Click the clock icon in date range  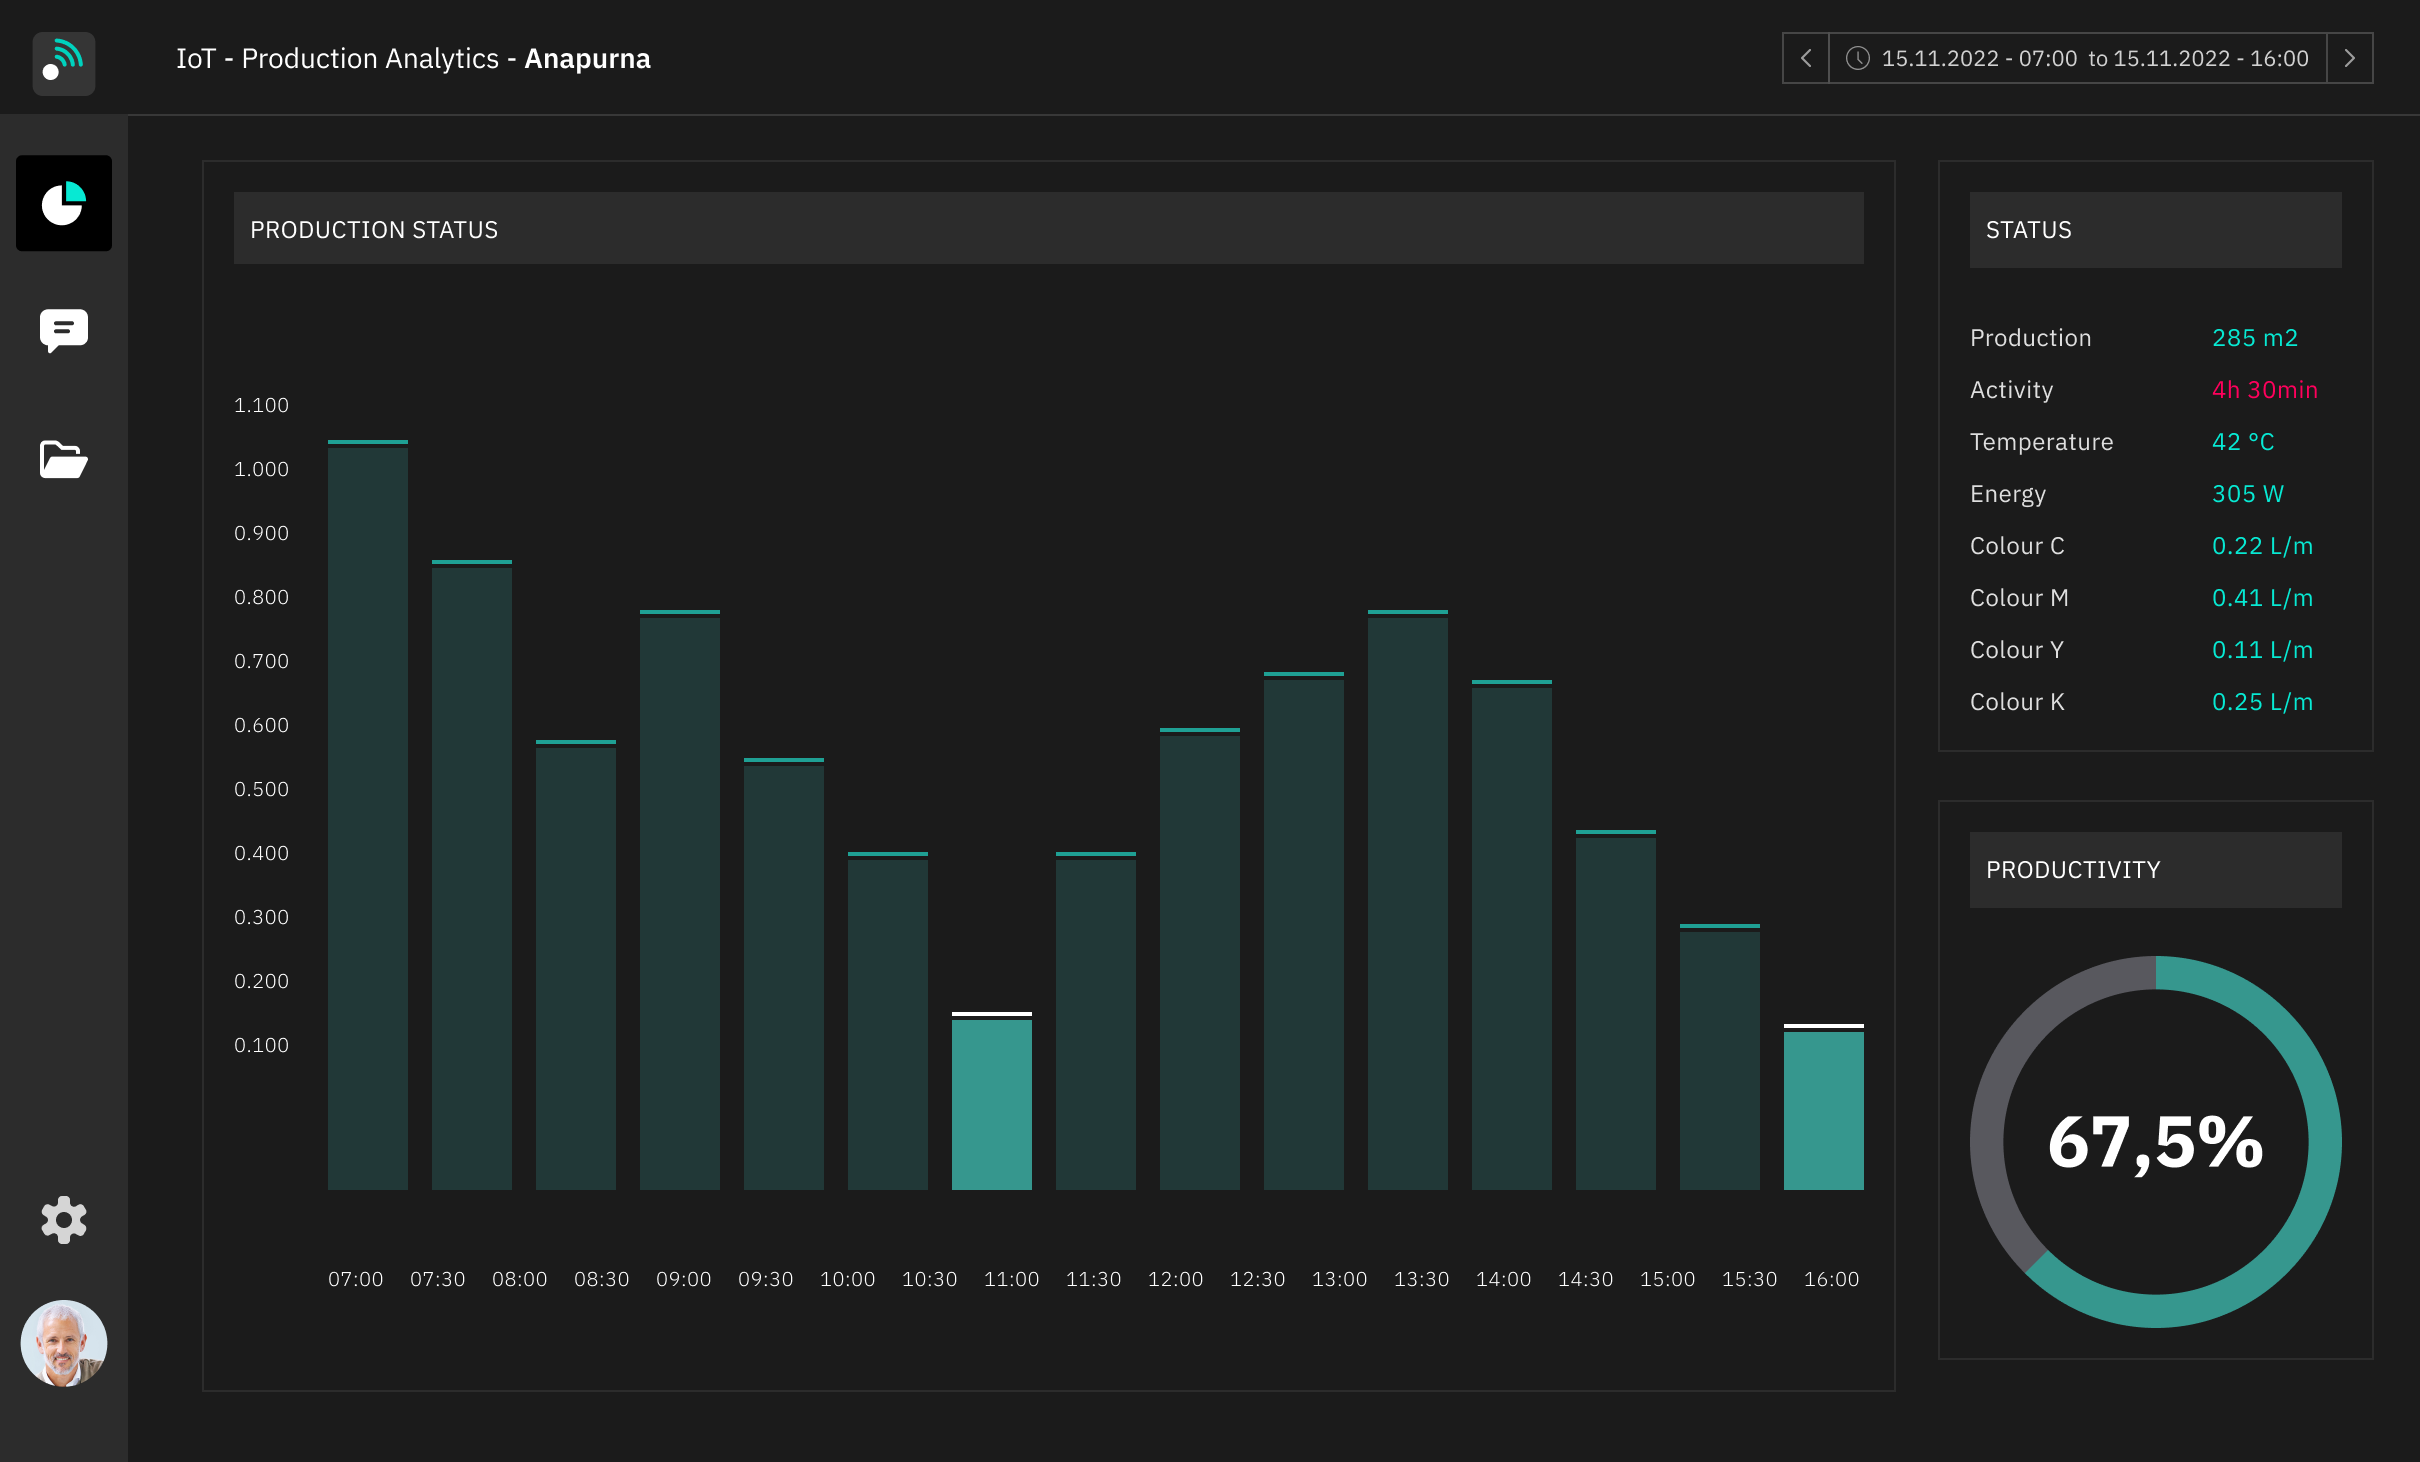point(1857,58)
